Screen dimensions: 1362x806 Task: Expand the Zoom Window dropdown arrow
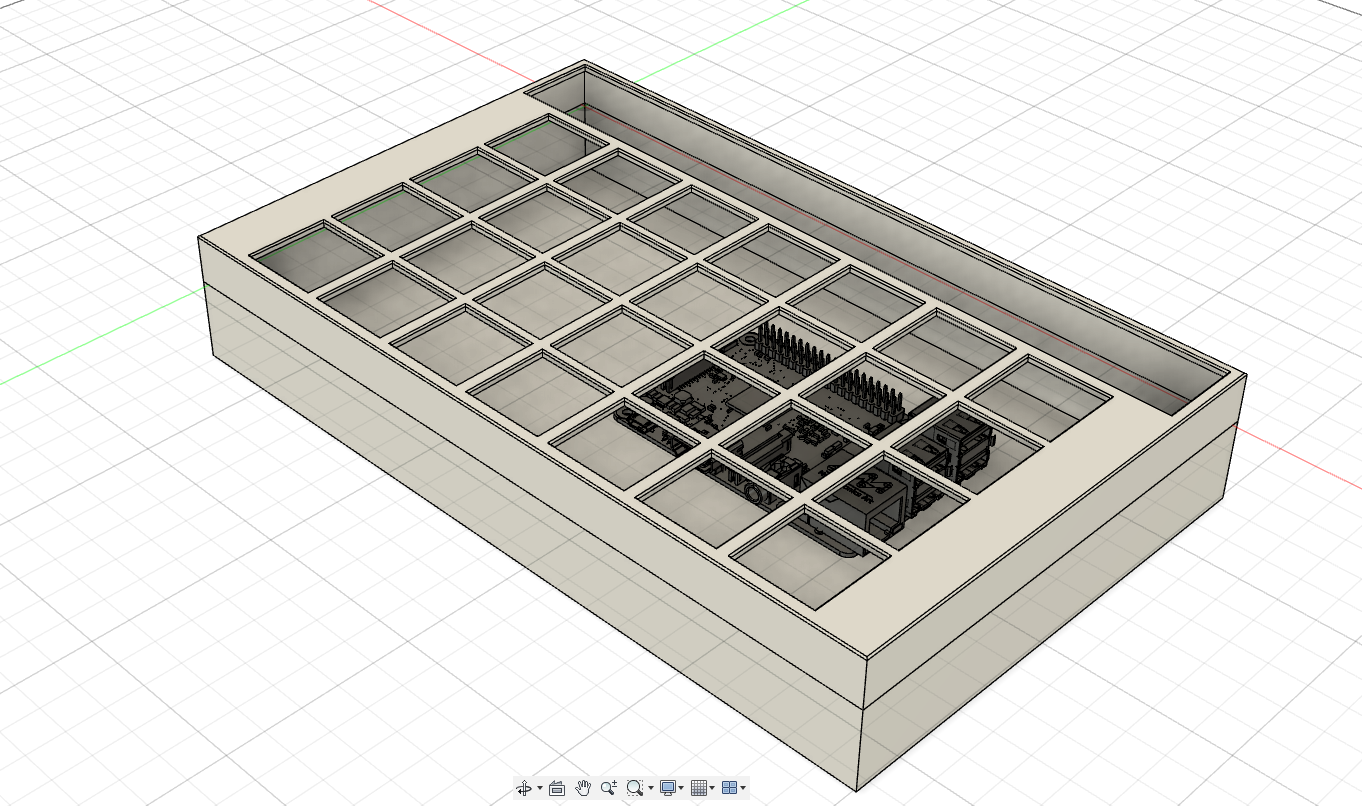coord(650,788)
